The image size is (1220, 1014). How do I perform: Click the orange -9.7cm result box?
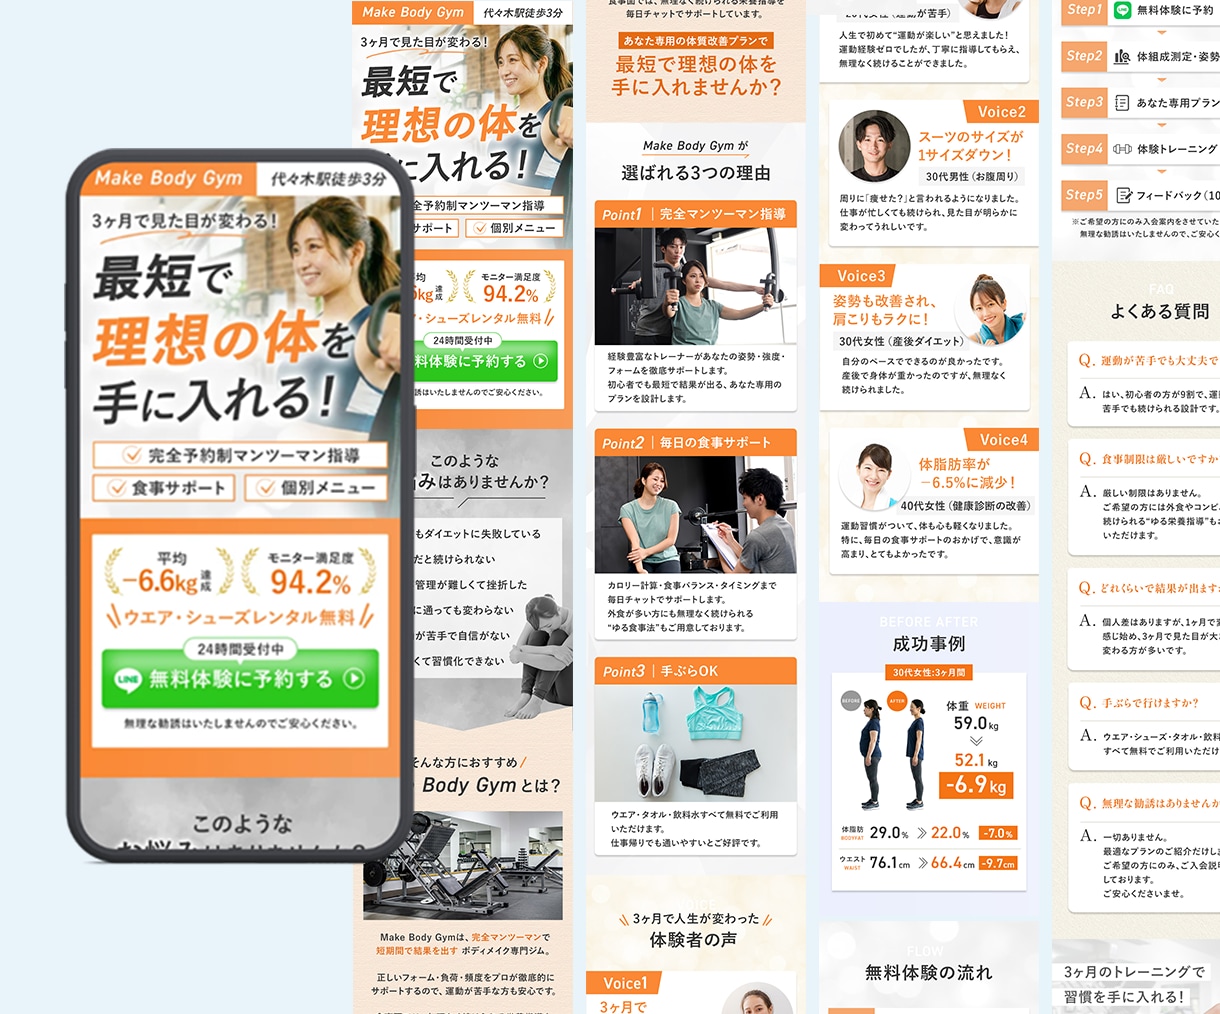998,863
